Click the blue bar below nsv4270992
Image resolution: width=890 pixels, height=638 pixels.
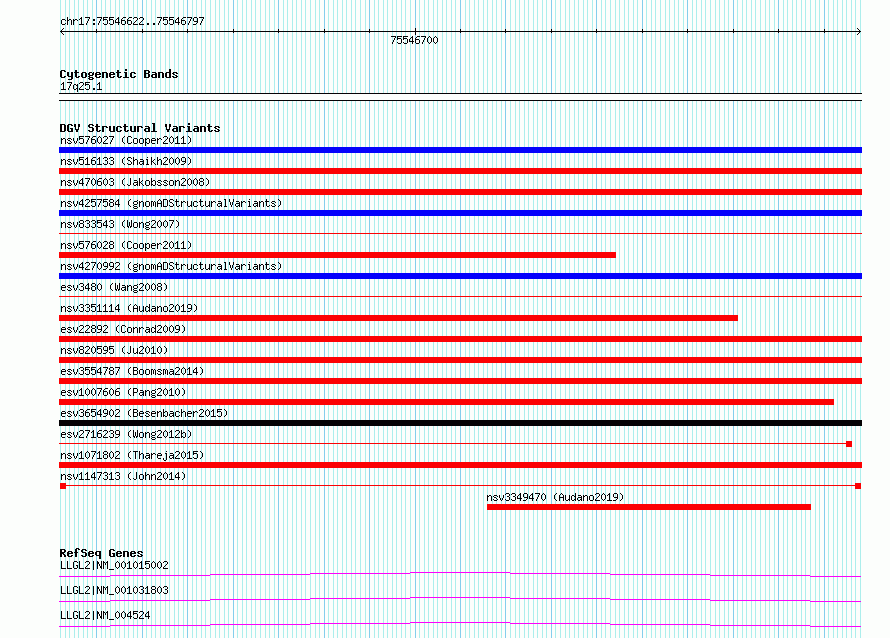click(x=460, y=276)
